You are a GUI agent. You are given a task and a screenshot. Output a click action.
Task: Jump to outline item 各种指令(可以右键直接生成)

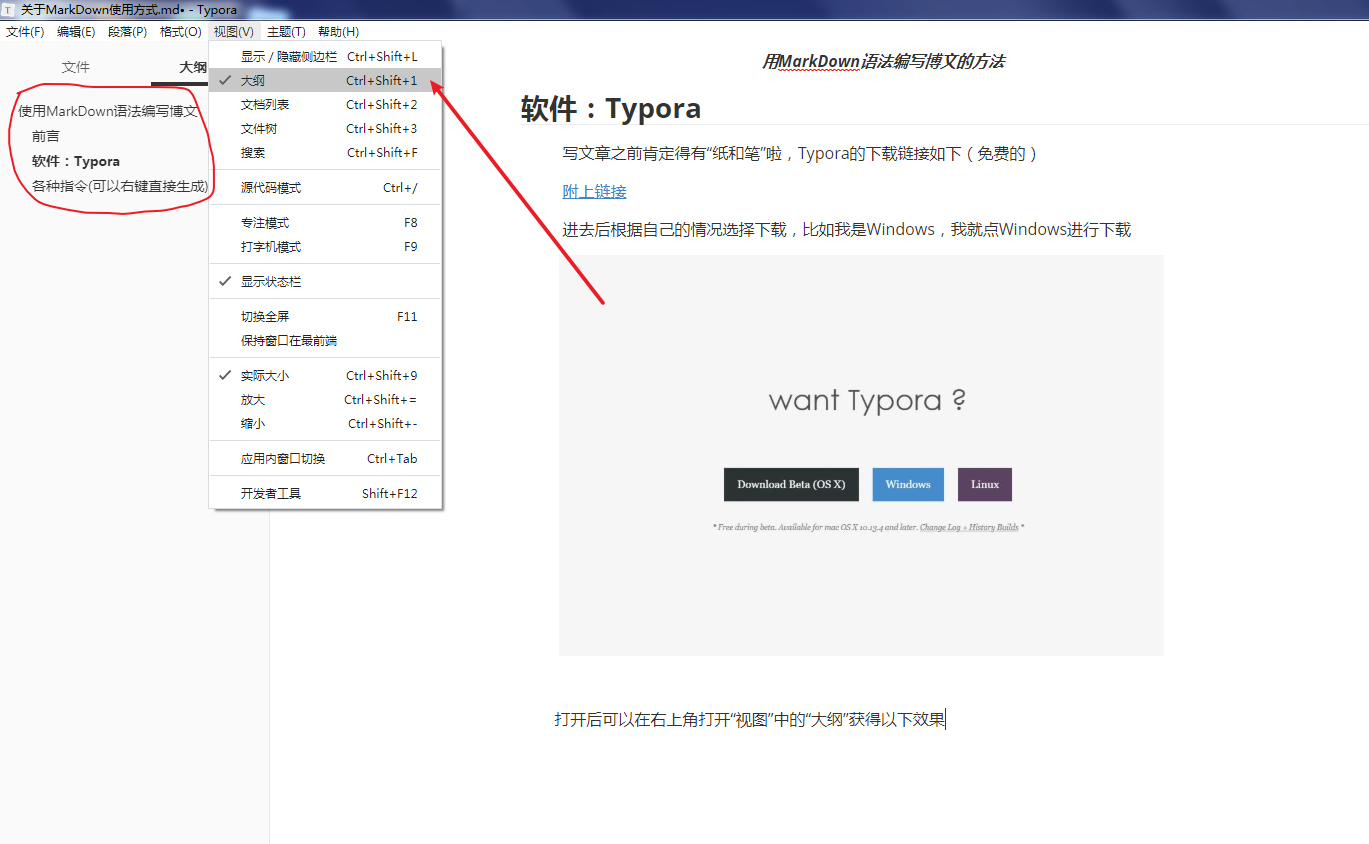120,185
